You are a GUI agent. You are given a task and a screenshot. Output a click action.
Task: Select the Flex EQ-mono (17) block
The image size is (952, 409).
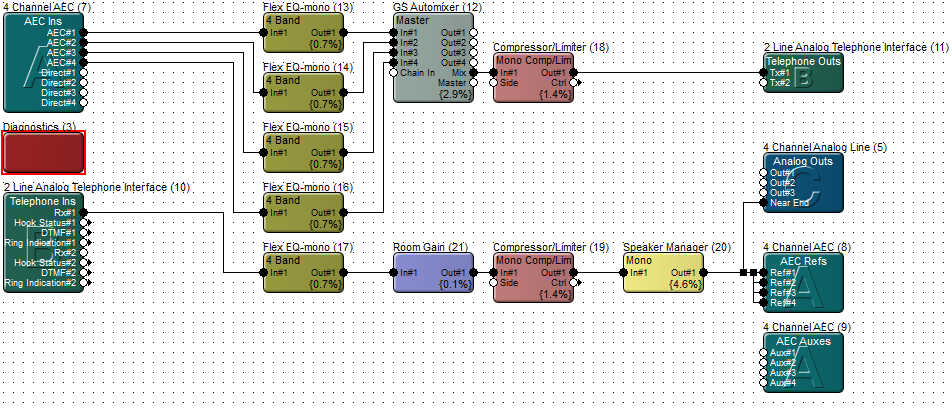[x=304, y=273]
